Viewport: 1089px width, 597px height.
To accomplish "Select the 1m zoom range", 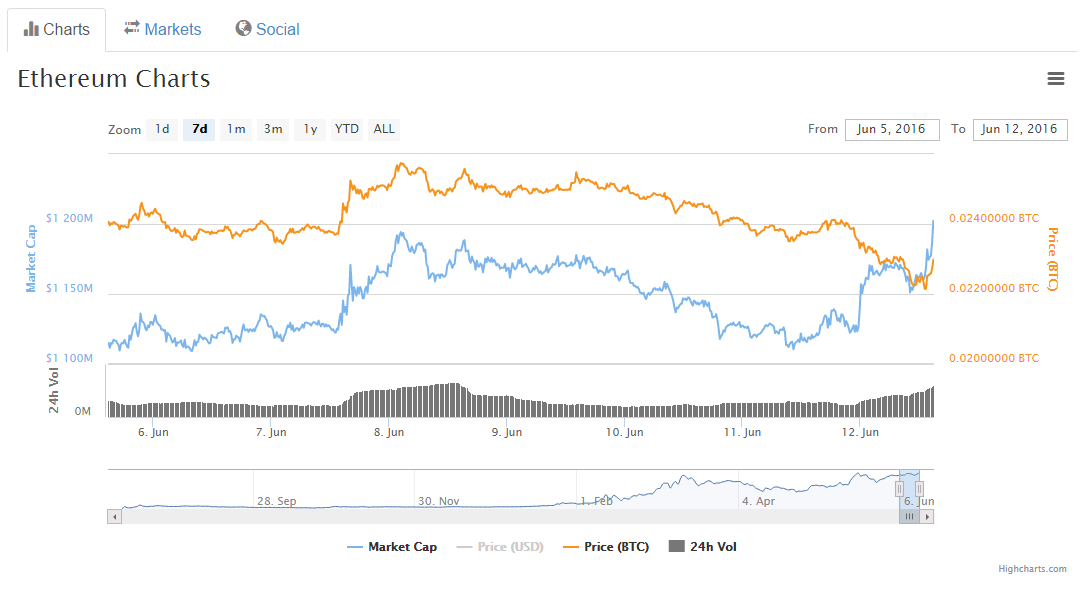I will (x=236, y=129).
